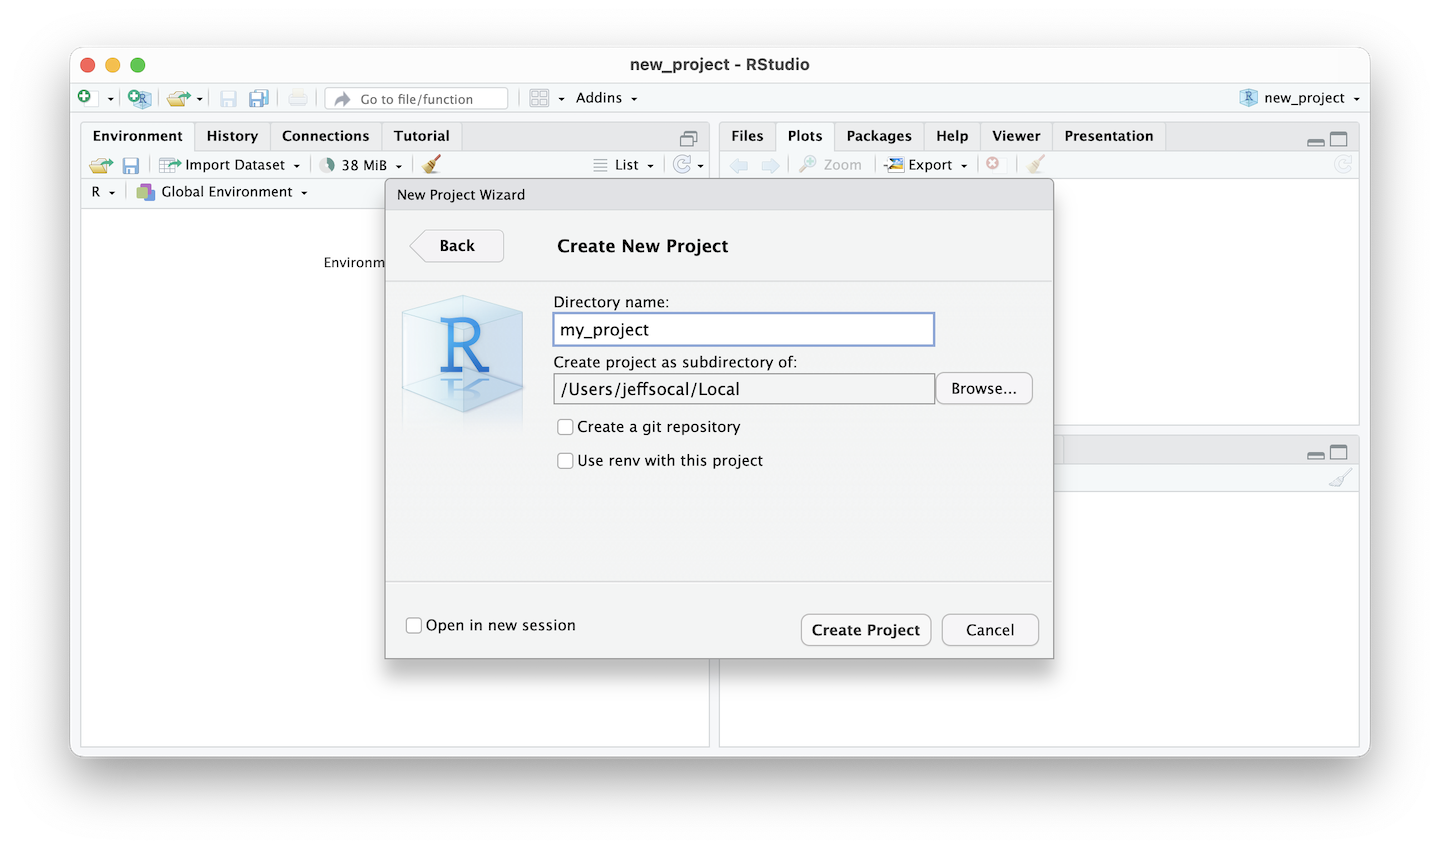
Task: Click the Print icon in main toolbar
Action: pos(298,98)
